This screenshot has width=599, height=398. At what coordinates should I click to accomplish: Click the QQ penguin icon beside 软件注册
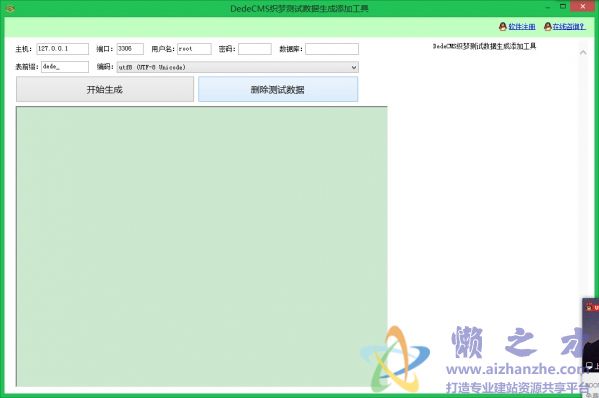click(x=503, y=26)
